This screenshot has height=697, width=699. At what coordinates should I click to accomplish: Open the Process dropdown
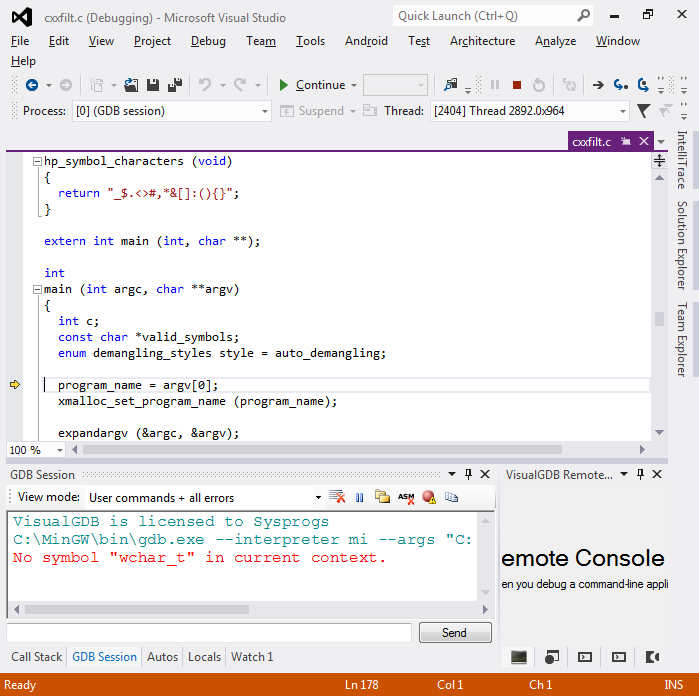click(x=265, y=111)
